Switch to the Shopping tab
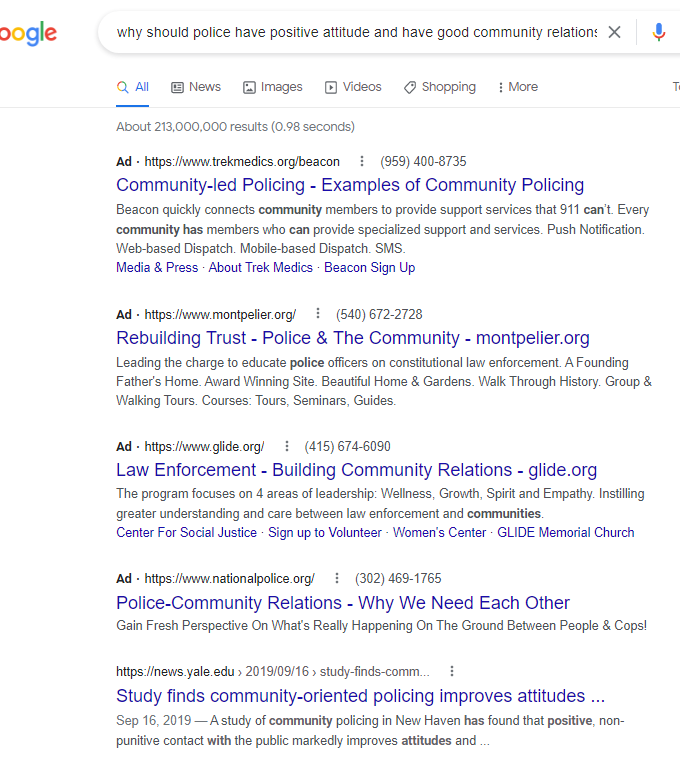Image resolution: width=680 pixels, height=765 pixels. coord(440,87)
